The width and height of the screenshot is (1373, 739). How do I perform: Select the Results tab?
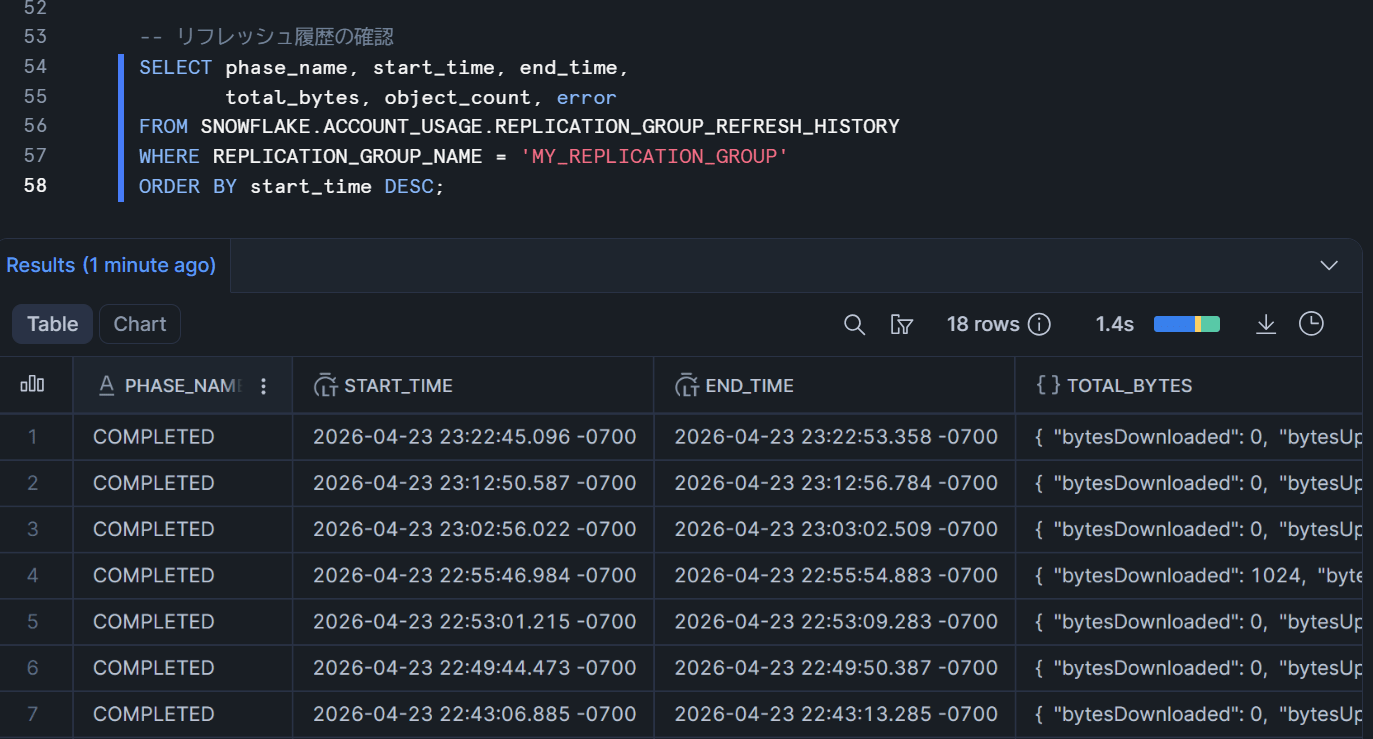[x=111, y=265]
